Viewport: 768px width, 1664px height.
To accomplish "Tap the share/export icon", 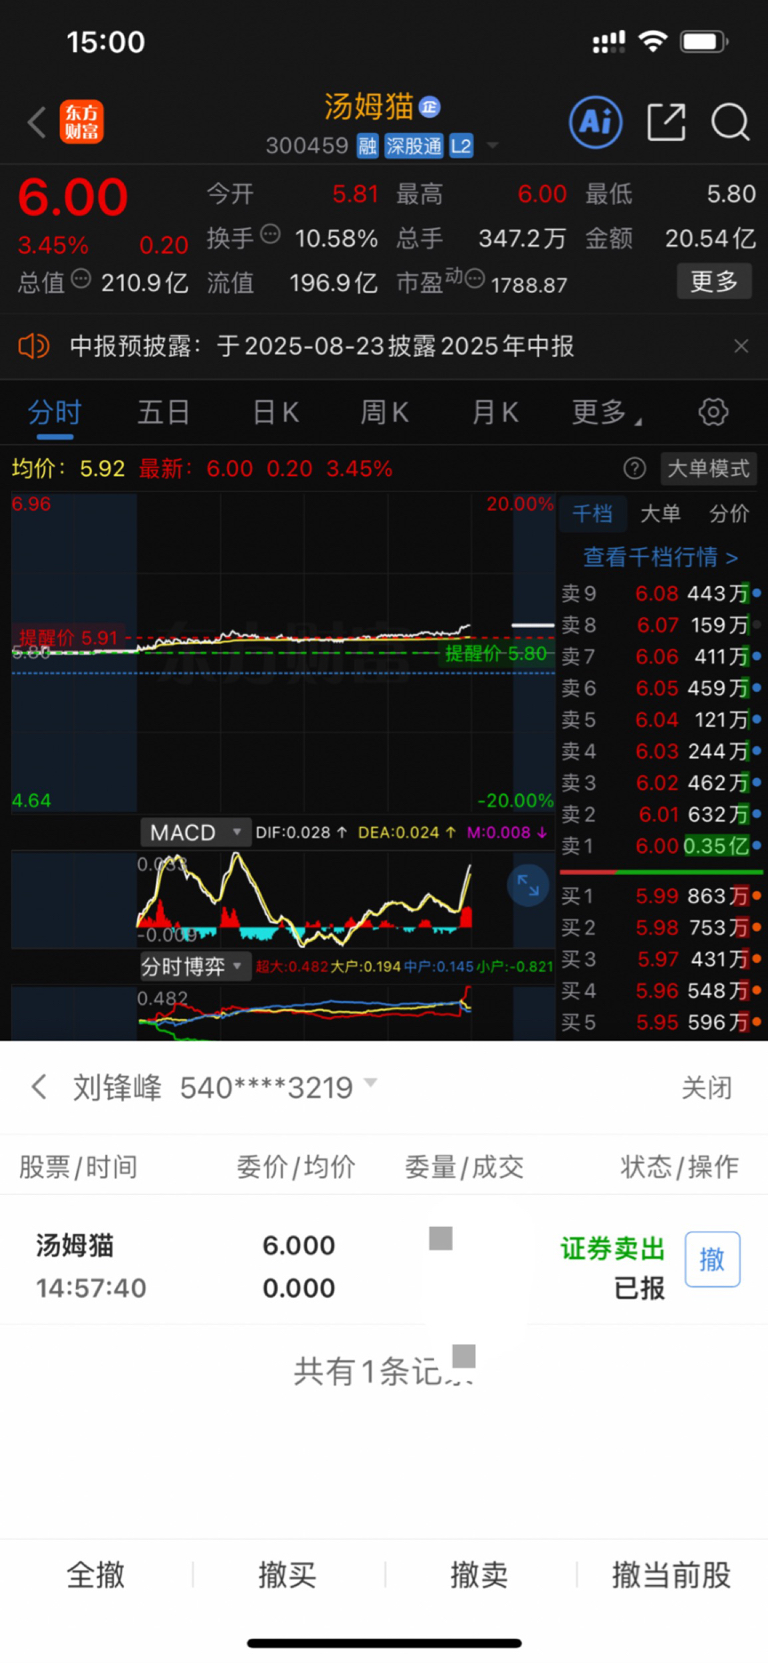I will coord(666,122).
